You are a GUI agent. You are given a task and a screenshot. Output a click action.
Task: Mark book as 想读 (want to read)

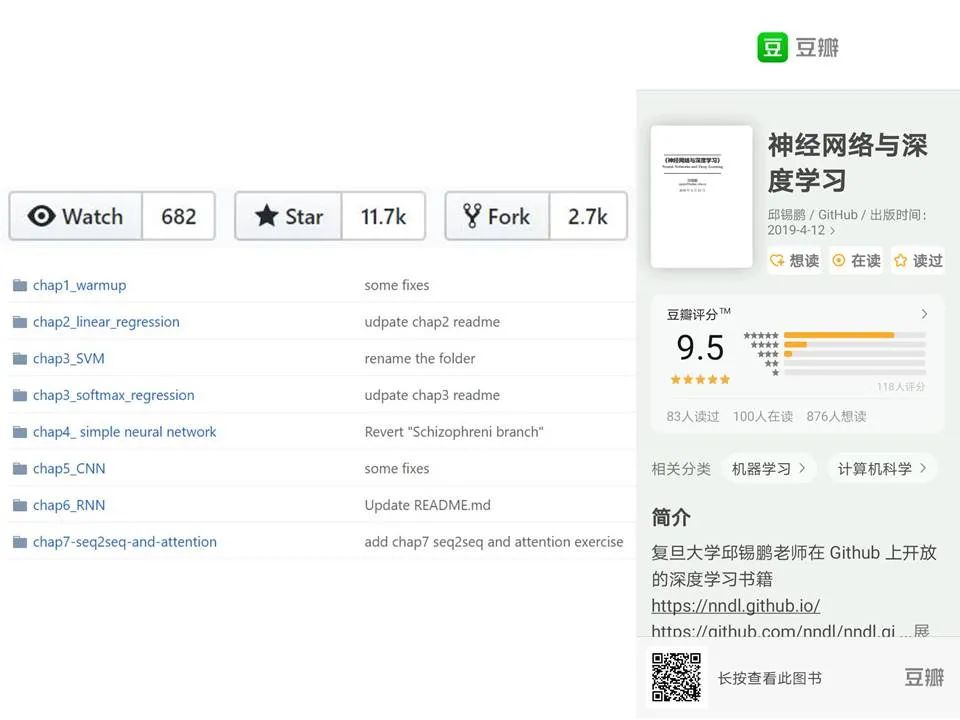(794, 261)
